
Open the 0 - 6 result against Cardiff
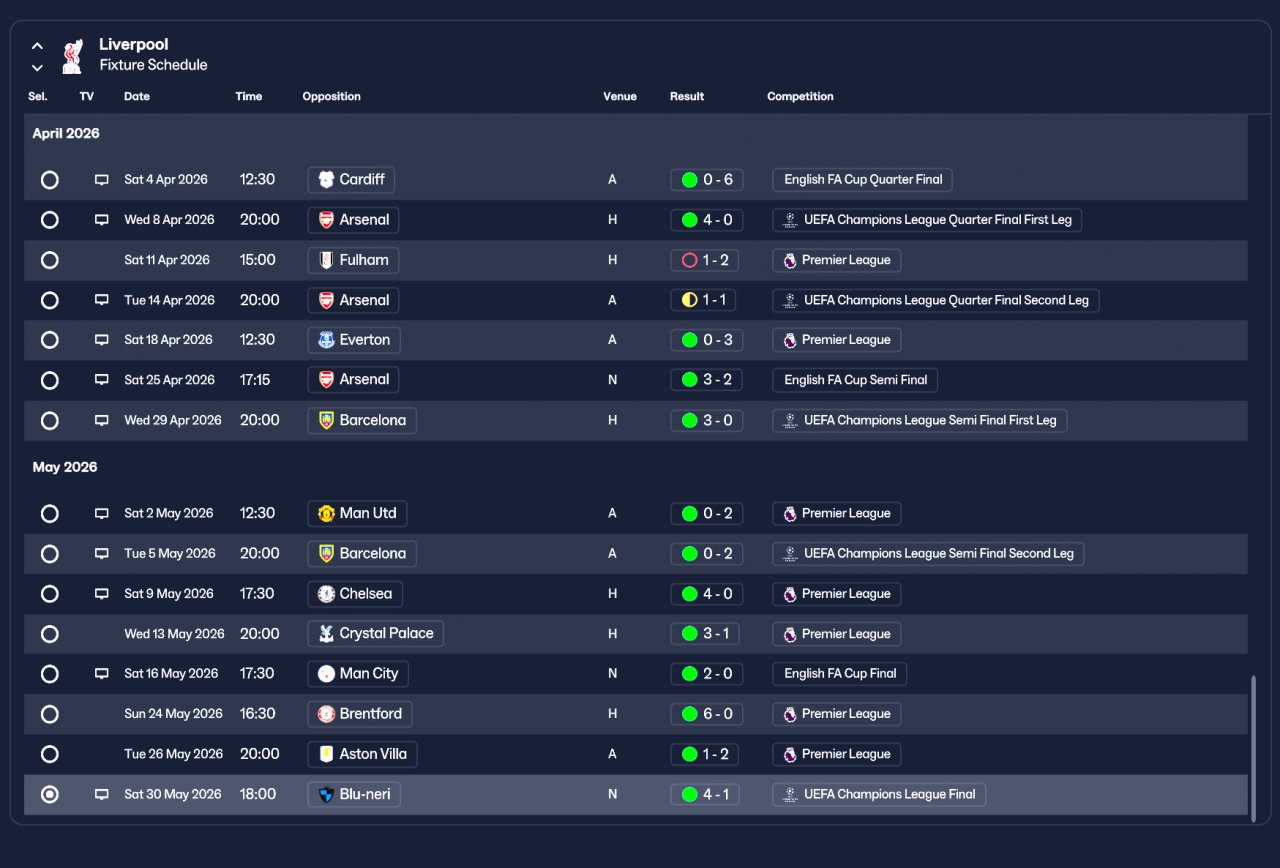click(706, 180)
